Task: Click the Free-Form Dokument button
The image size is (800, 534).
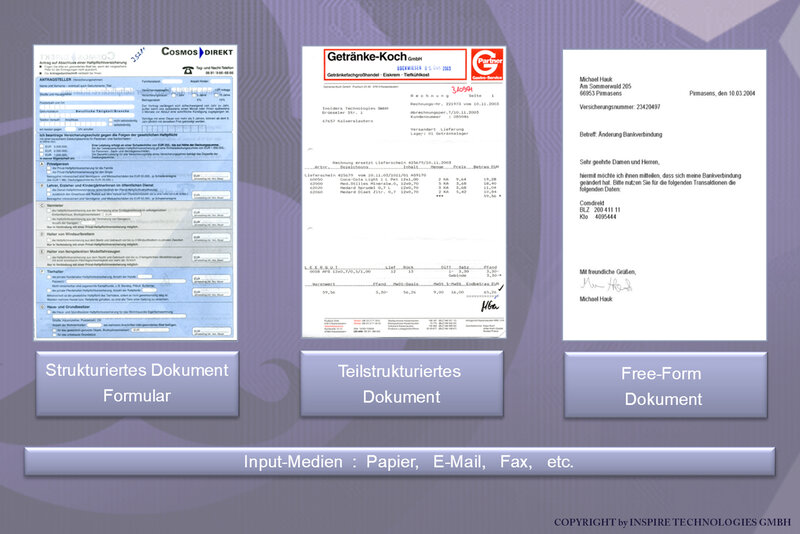Action: 665,385
